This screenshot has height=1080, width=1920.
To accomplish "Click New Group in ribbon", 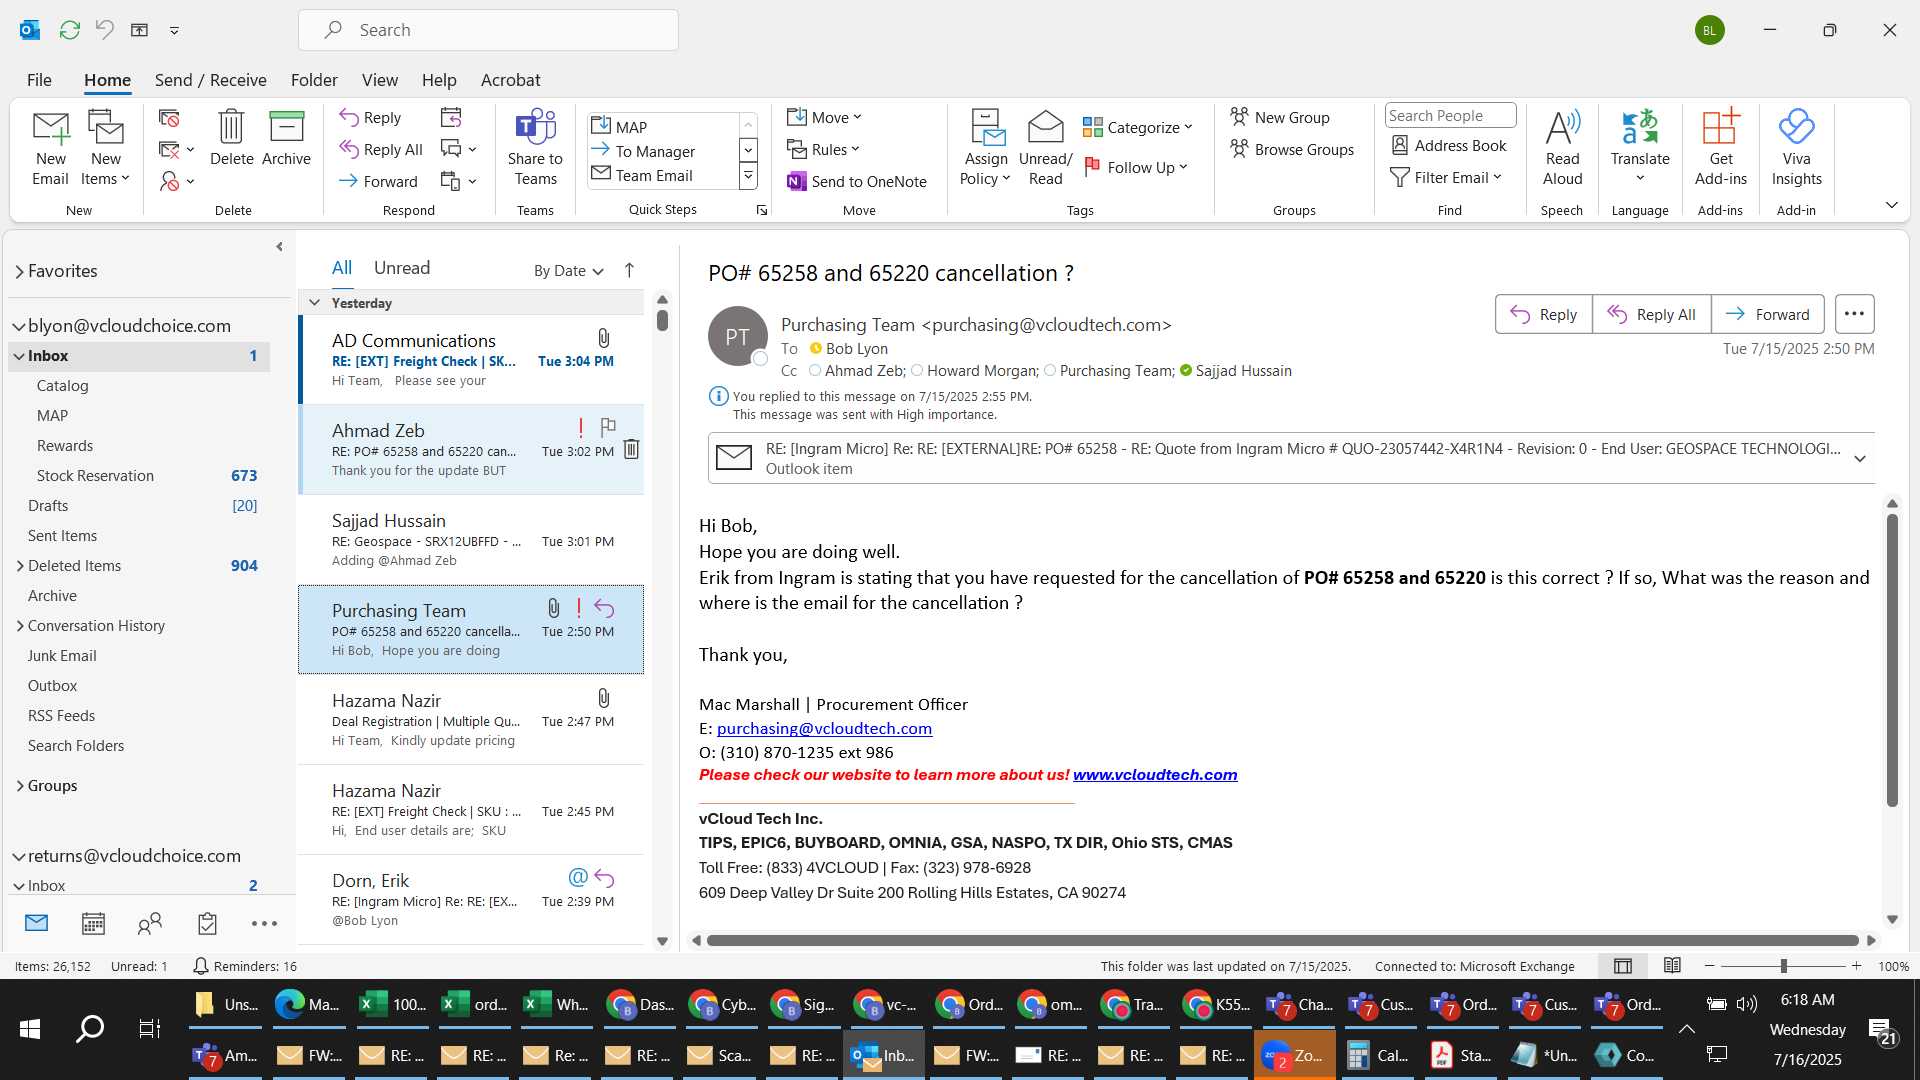I will coord(1280,117).
